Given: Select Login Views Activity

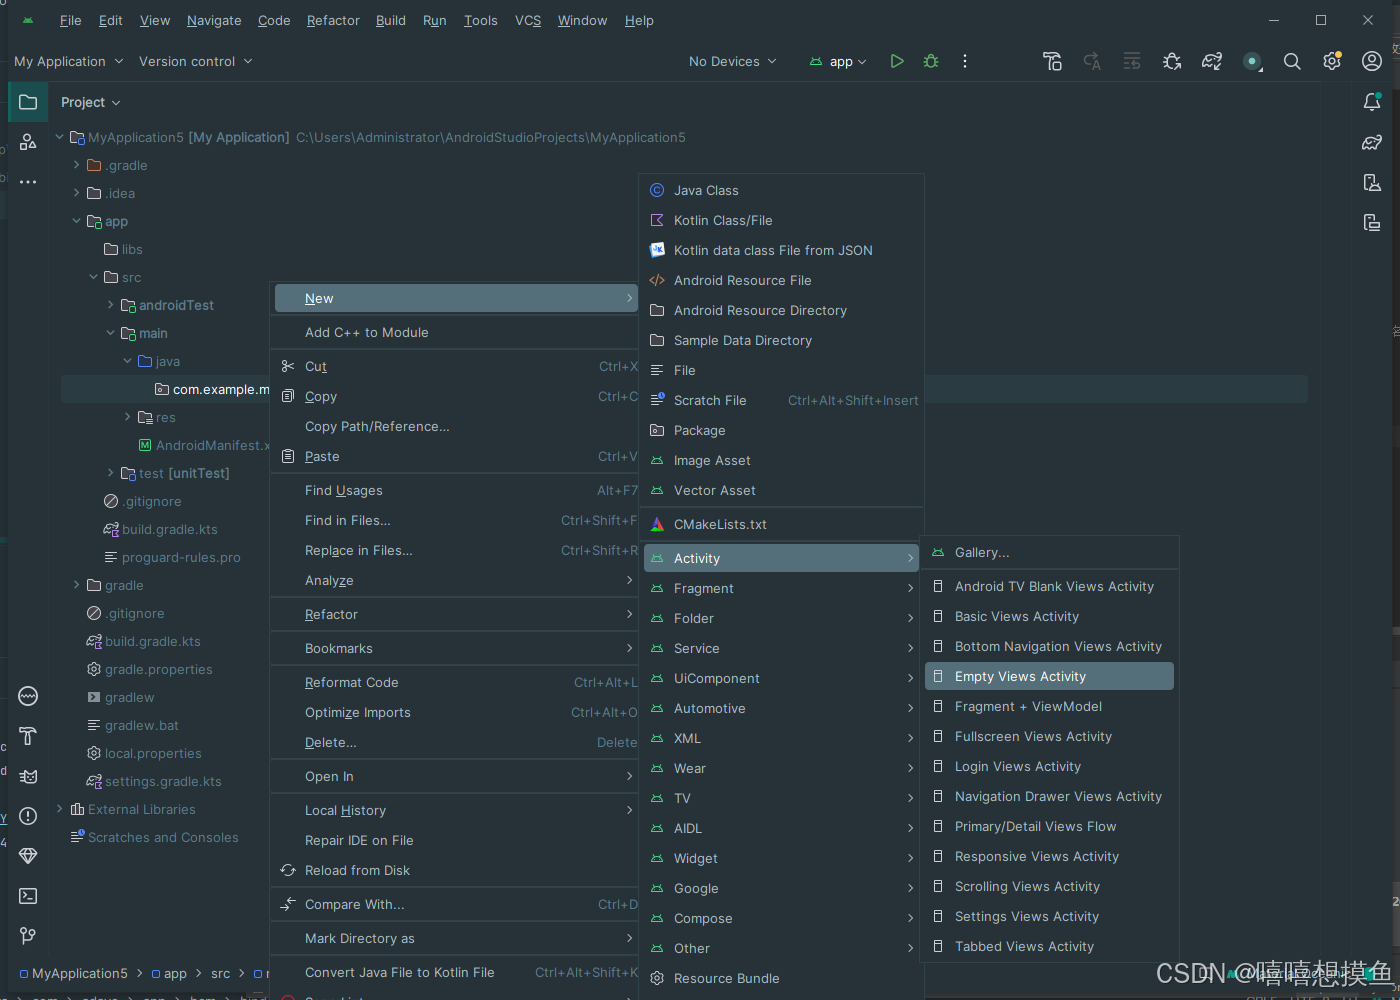Looking at the screenshot, I should pos(1049,766).
